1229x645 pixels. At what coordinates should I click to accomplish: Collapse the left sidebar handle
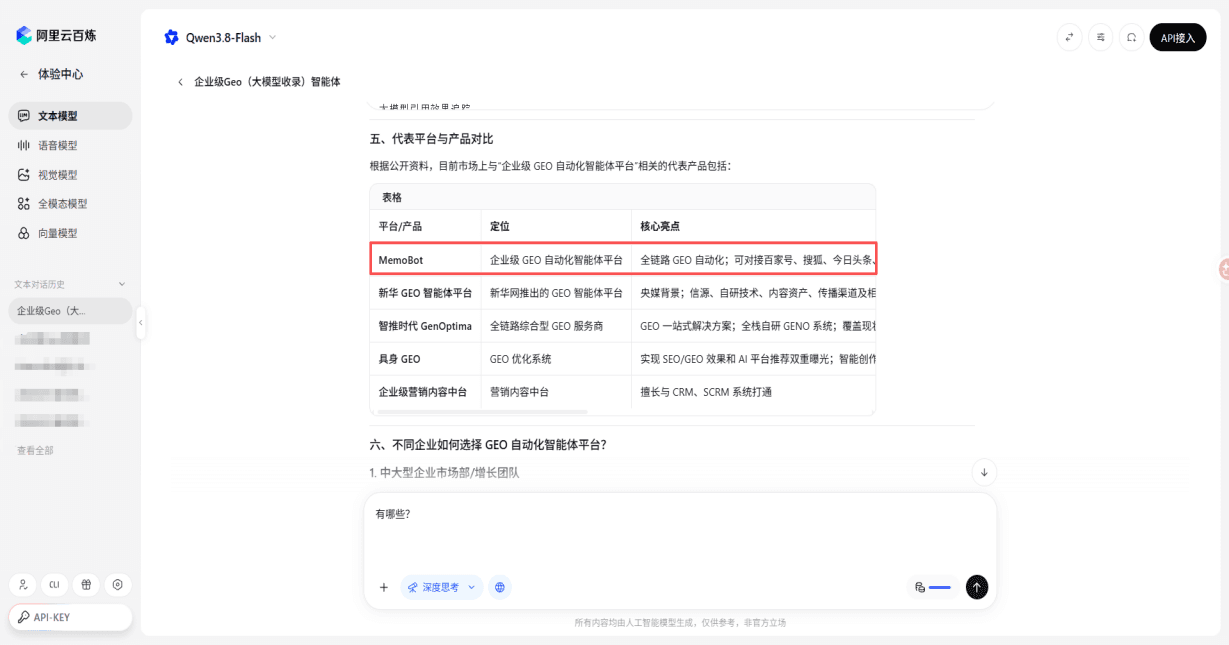click(141, 322)
